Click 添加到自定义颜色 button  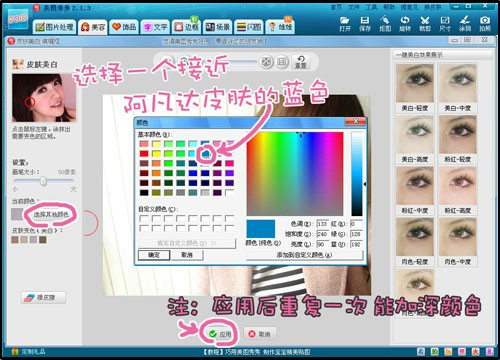pyautogui.click(x=304, y=255)
